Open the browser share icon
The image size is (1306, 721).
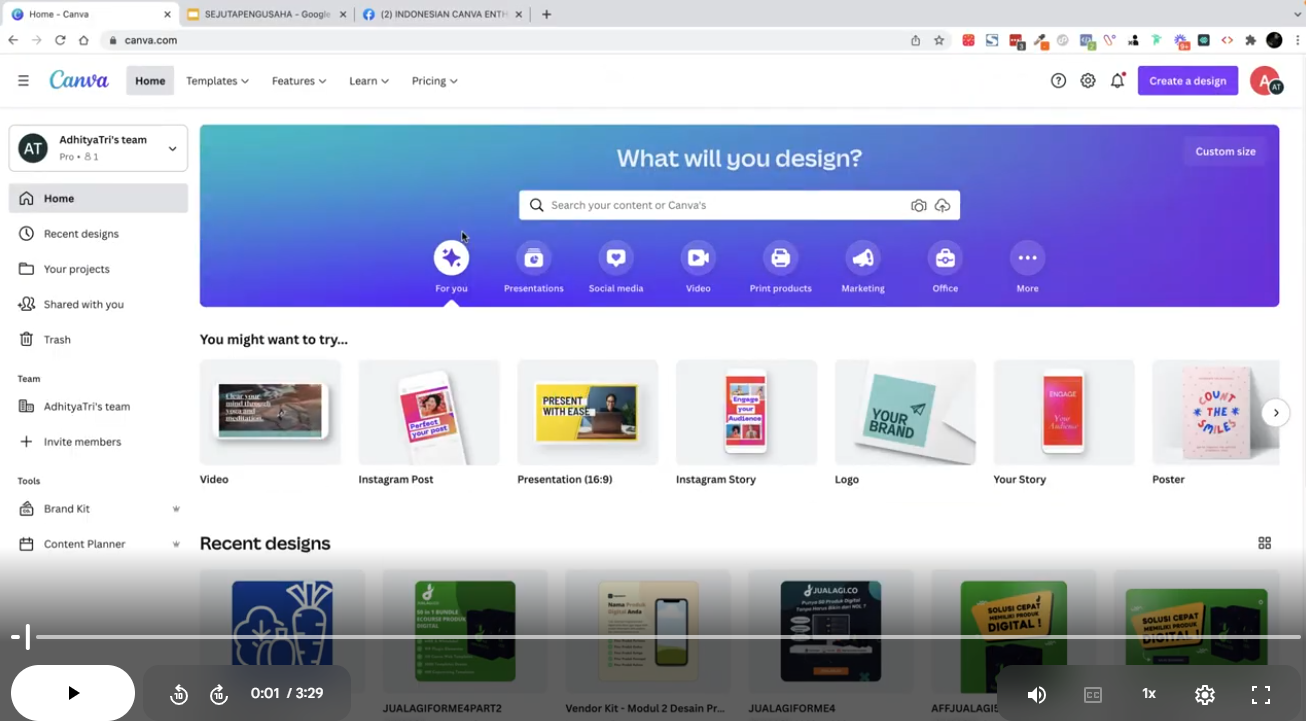915,40
